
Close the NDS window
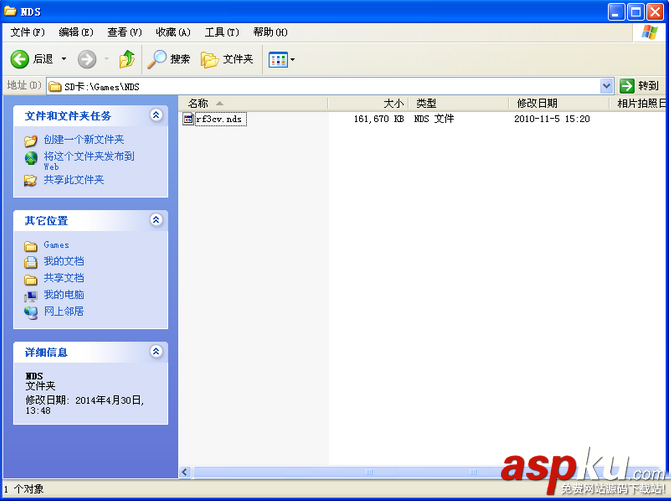655,12
